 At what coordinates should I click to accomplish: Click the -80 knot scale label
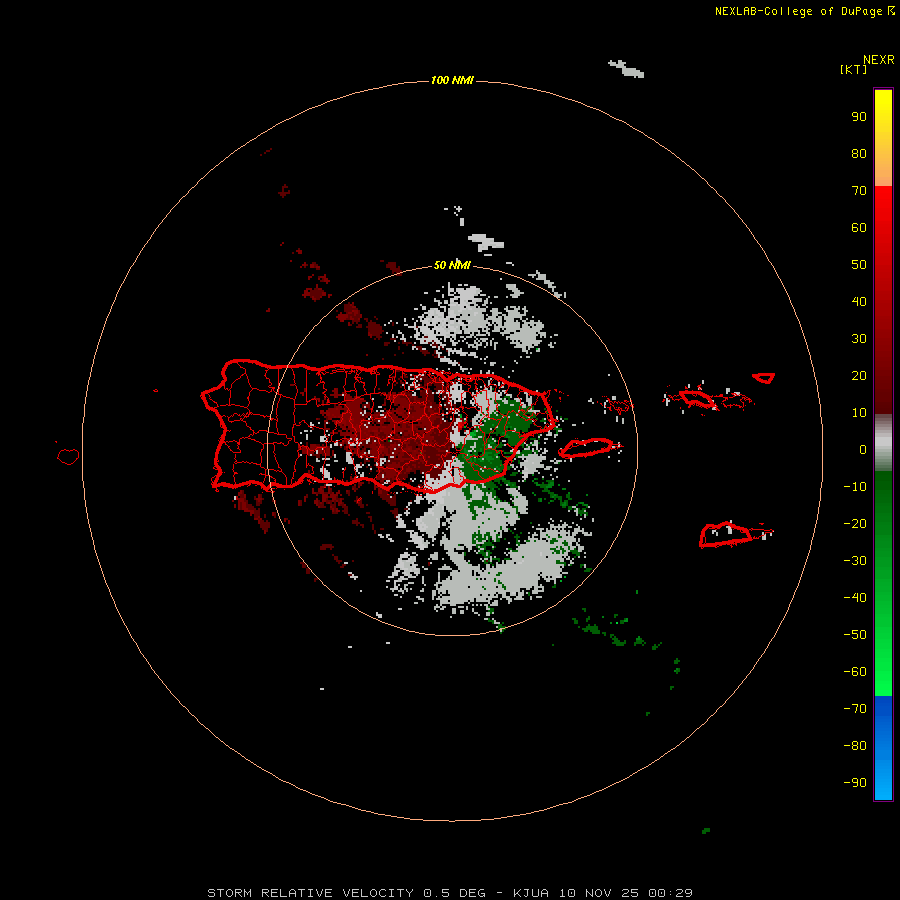coord(855,746)
